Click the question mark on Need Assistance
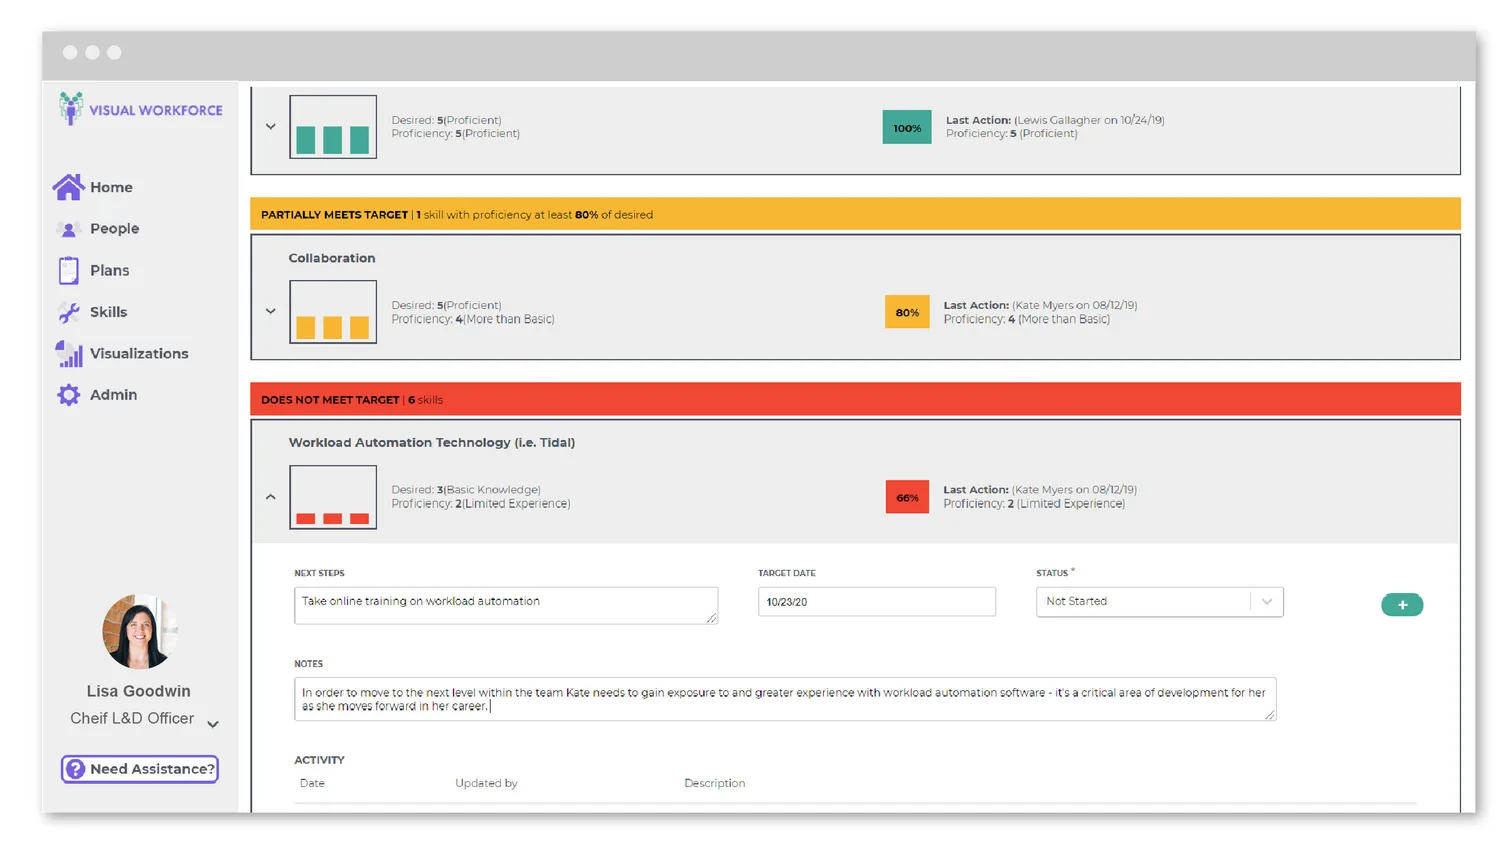The image size is (1500, 853). (x=77, y=768)
